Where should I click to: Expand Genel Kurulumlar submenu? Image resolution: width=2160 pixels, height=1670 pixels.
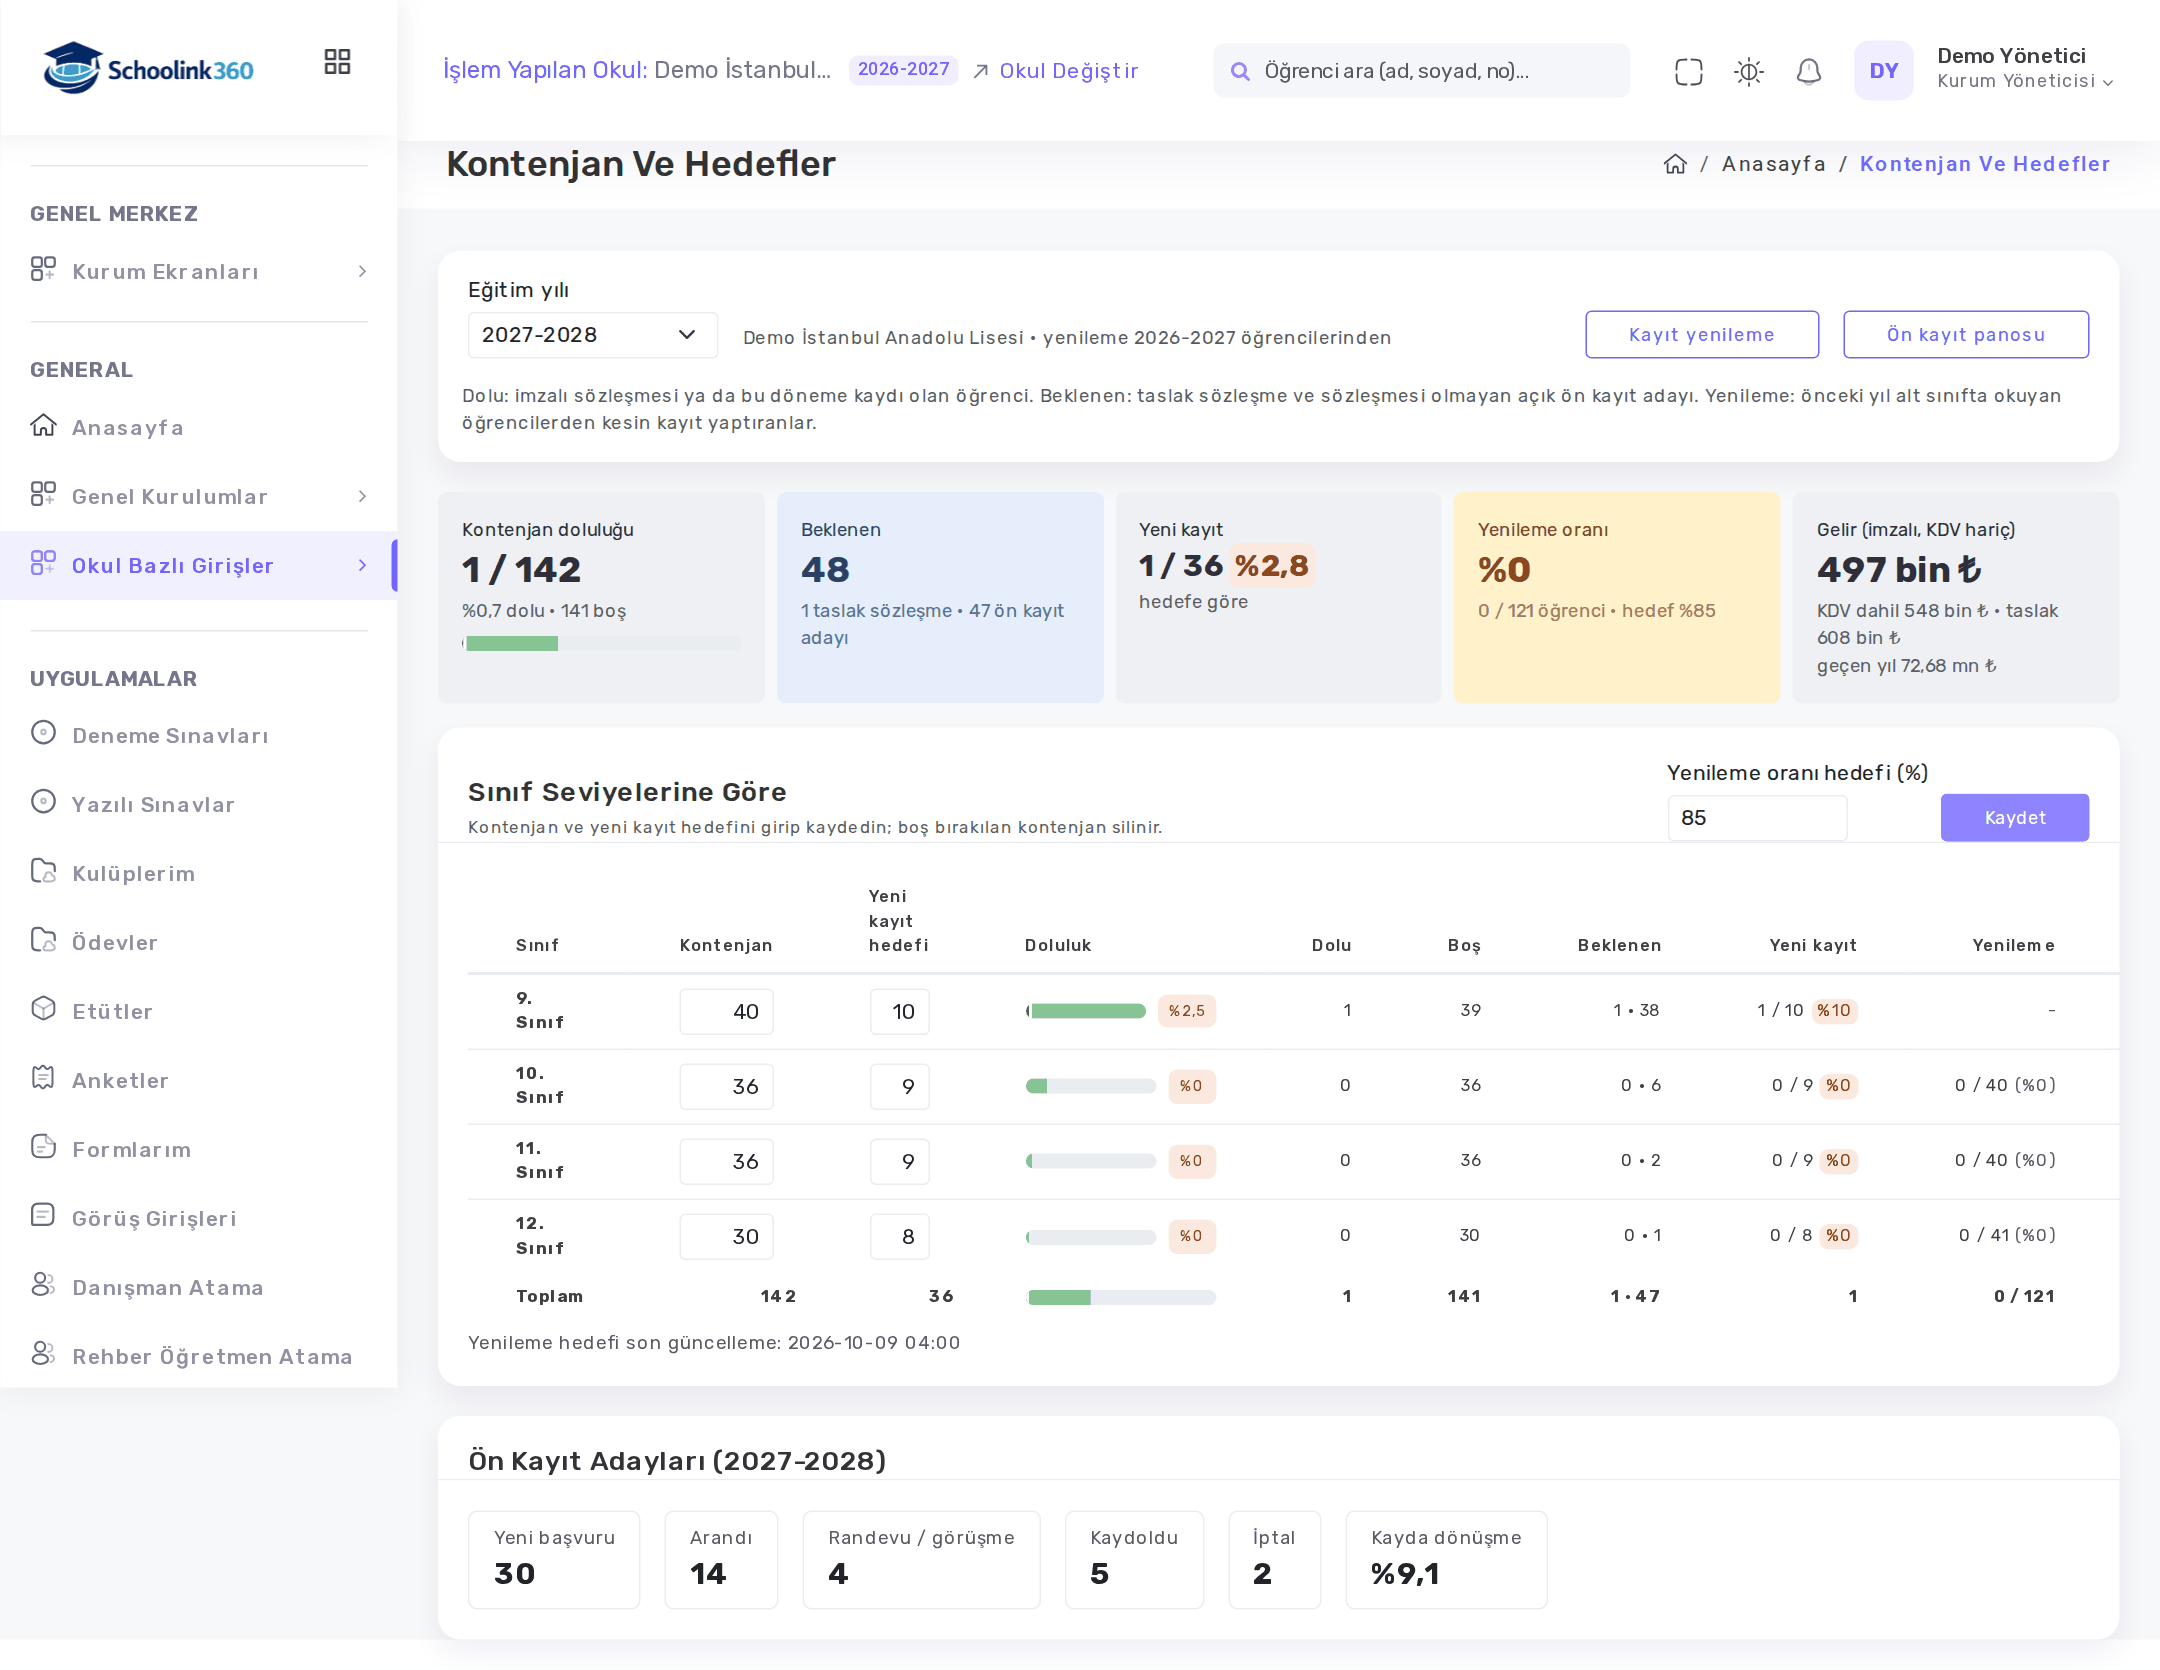[x=199, y=496]
